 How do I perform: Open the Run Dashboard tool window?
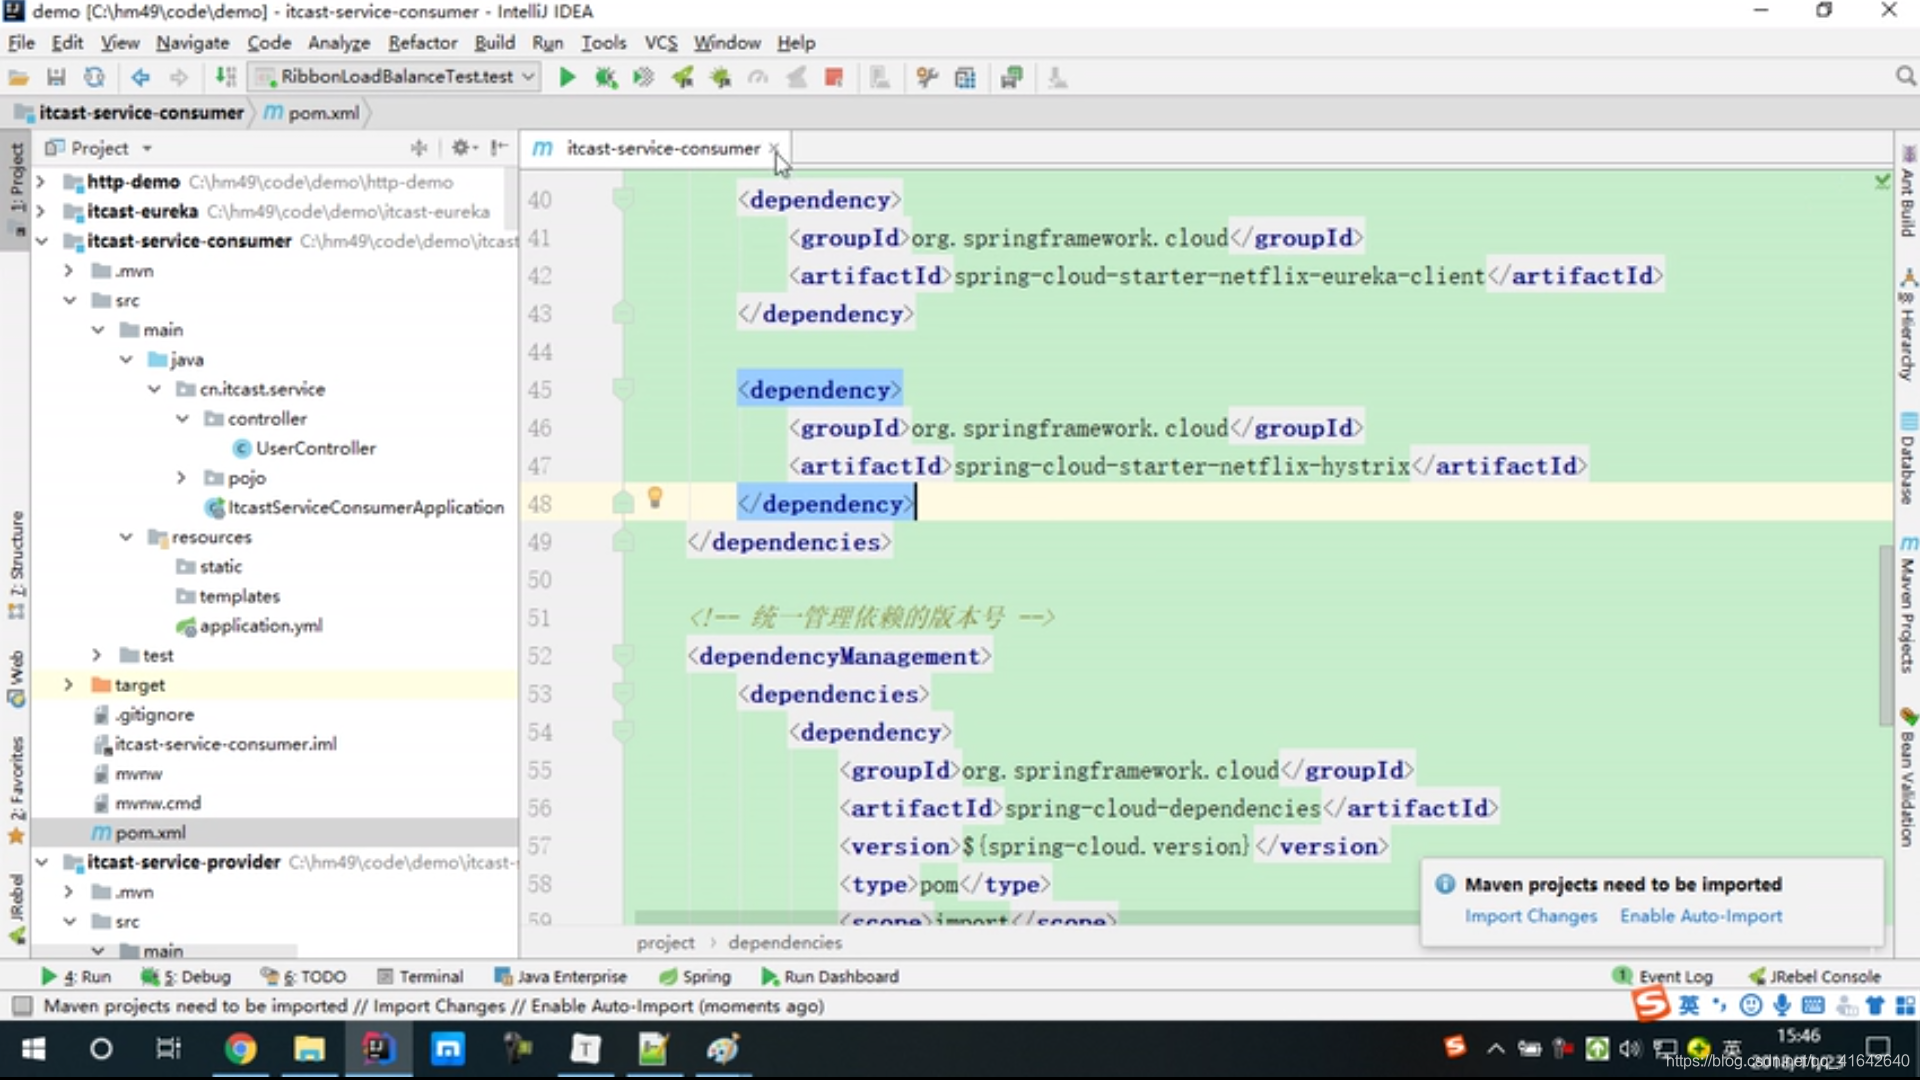(830, 976)
